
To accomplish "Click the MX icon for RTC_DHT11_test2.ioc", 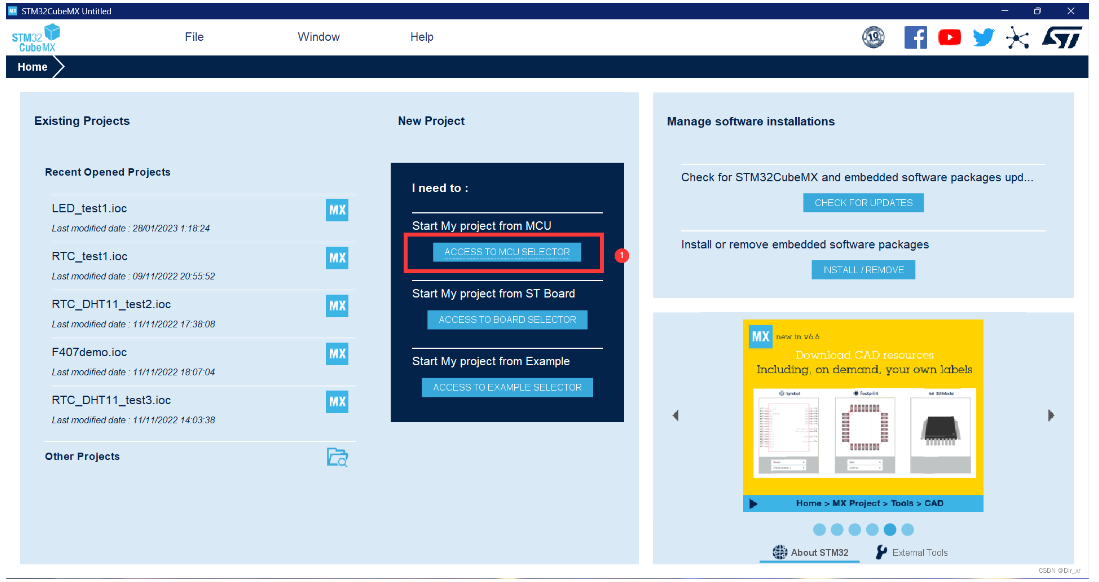I will click(x=337, y=306).
